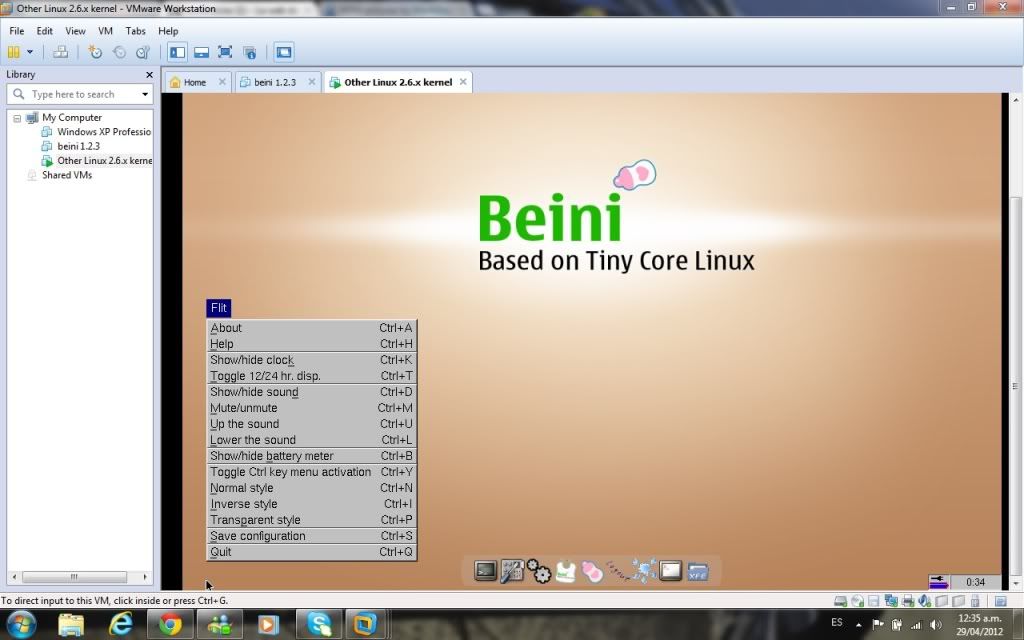Toggle the library sidebar view button
The width and height of the screenshot is (1024, 640).
(x=177, y=52)
